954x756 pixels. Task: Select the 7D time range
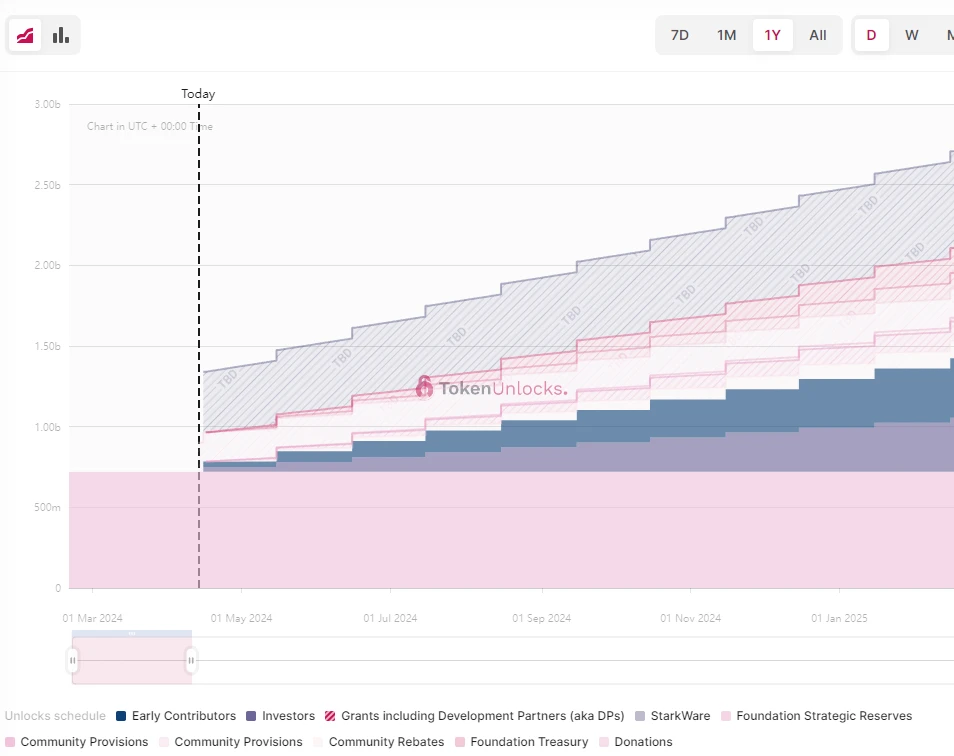[680, 35]
